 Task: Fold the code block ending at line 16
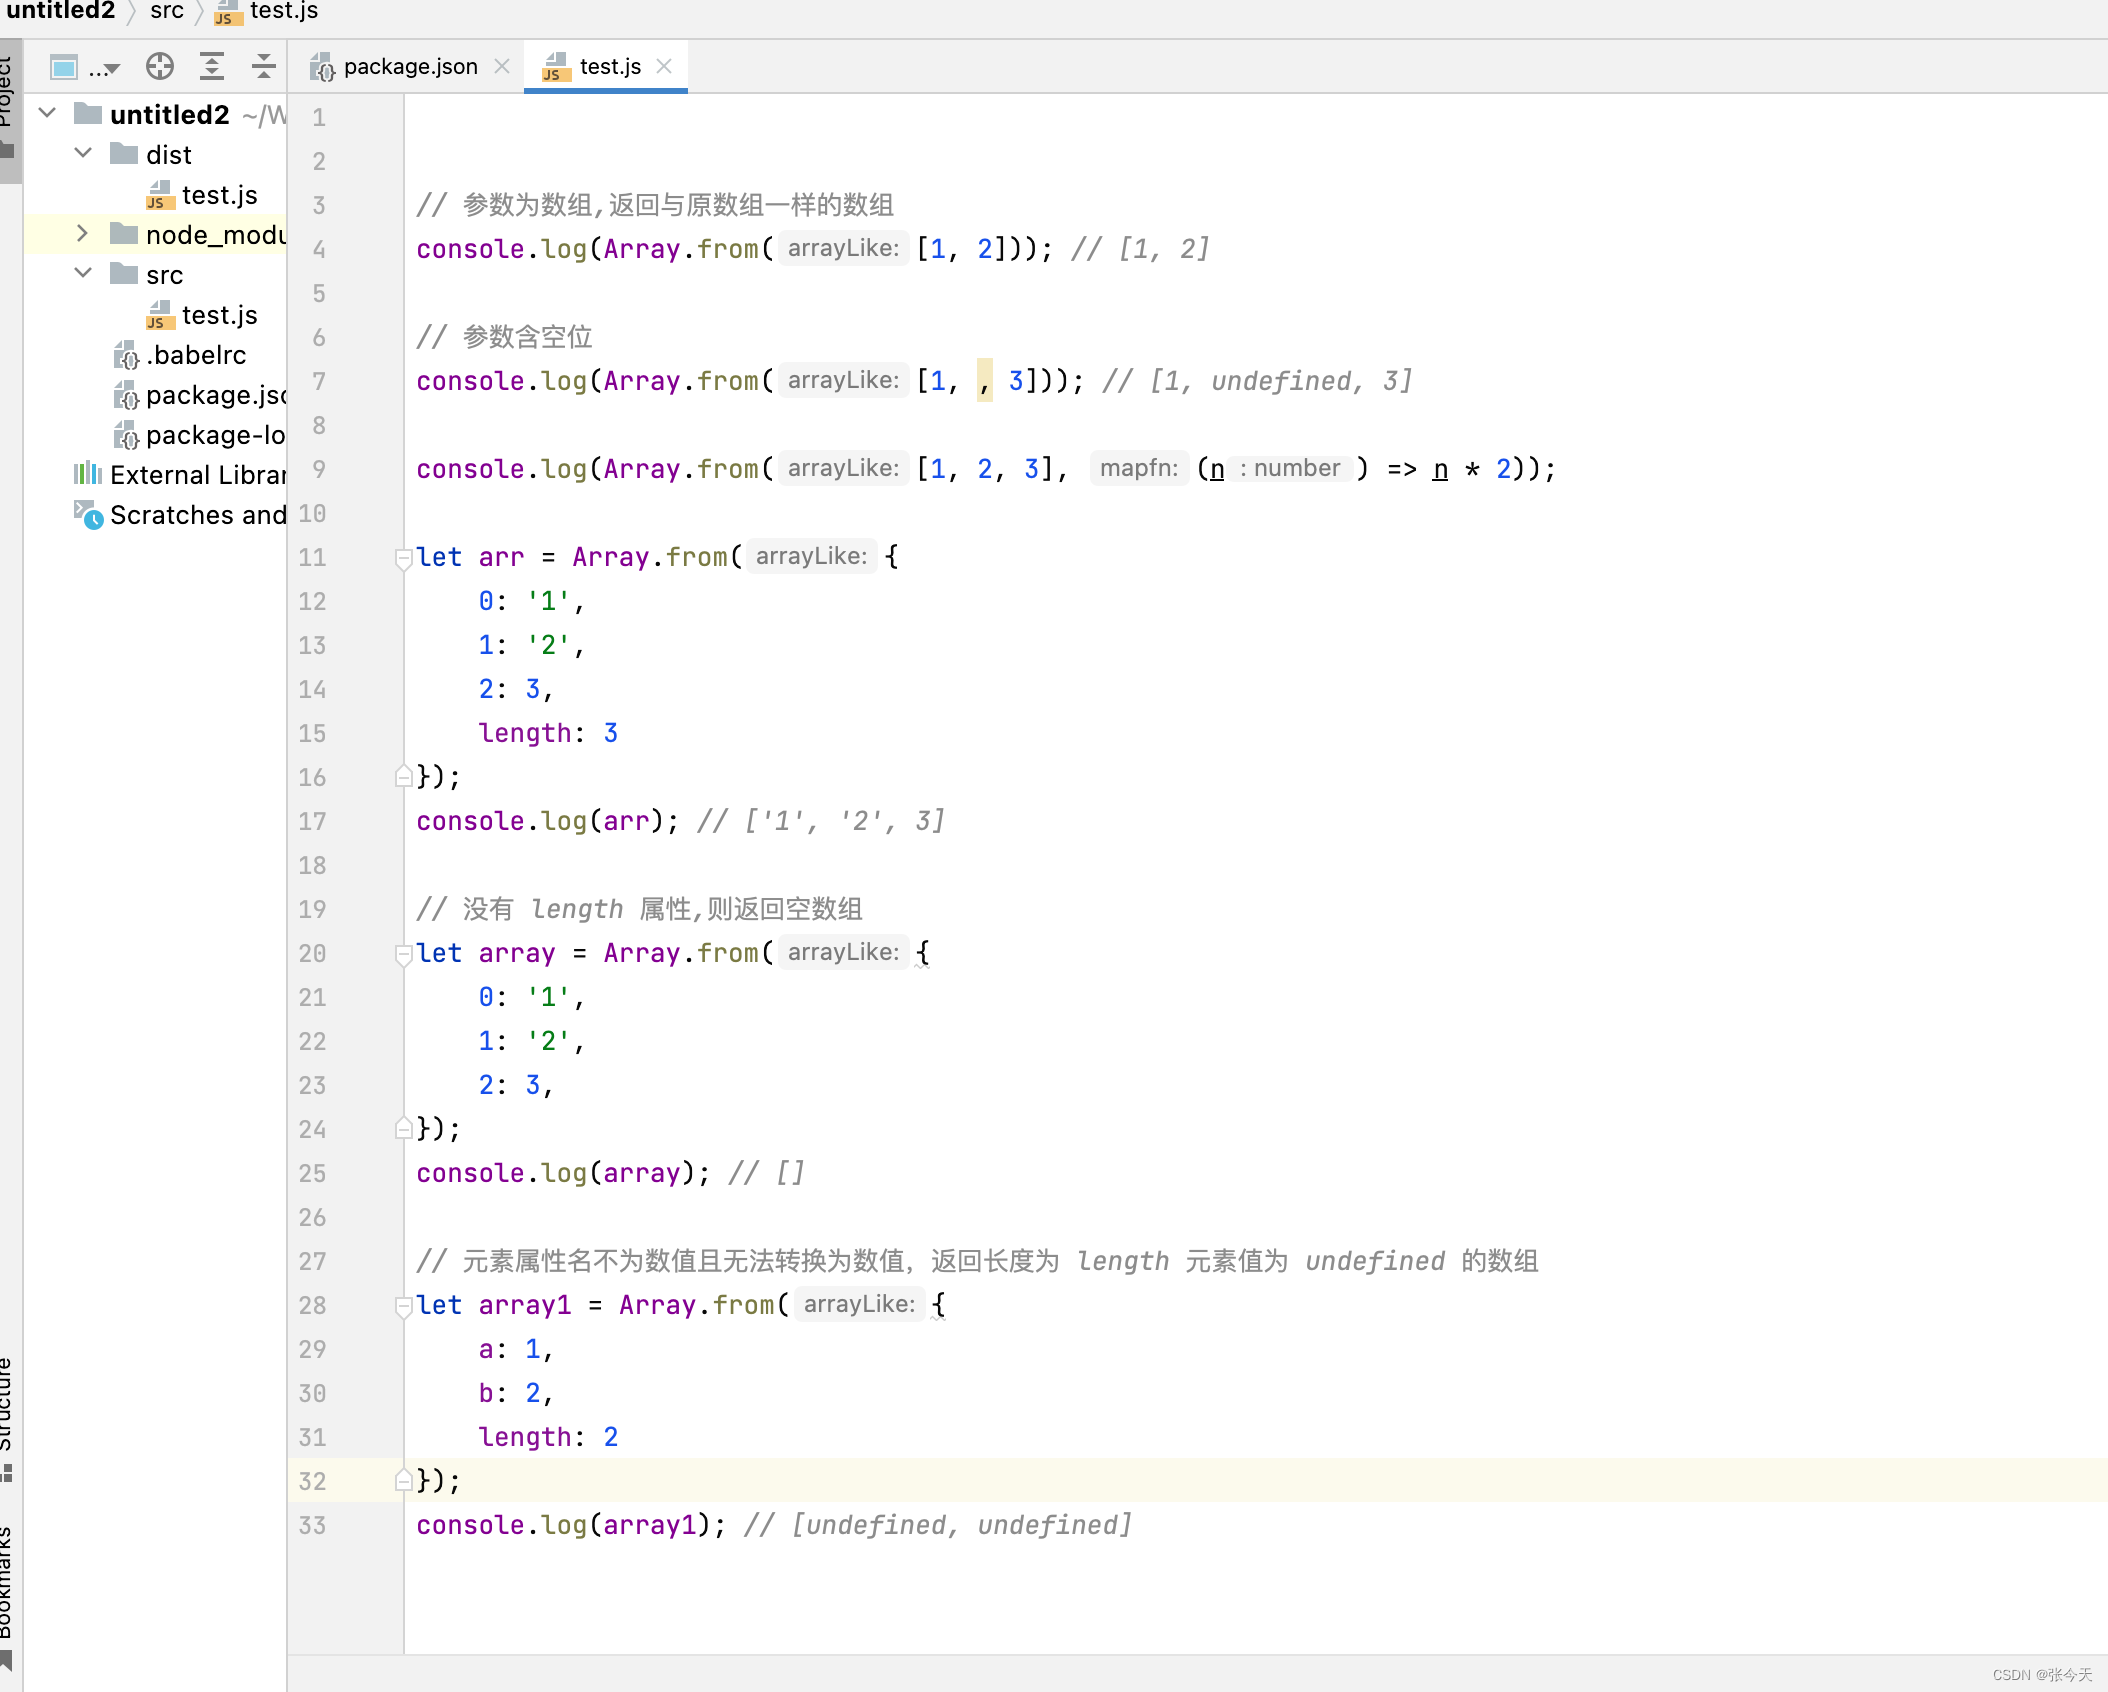pos(404,776)
